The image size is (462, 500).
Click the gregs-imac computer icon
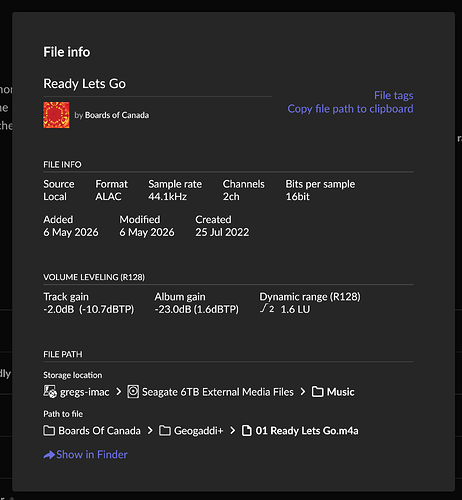tap(50, 392)
